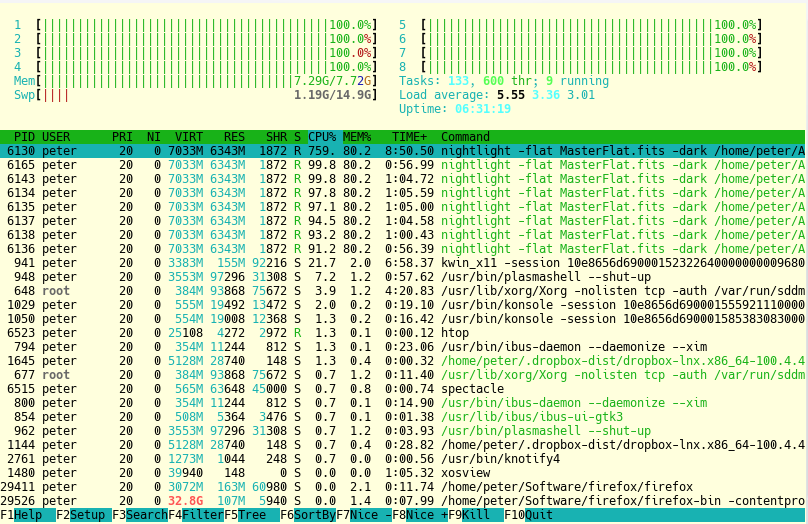Click F8 Nice + to lower priority
808x524 pixels.
(420, 515)
